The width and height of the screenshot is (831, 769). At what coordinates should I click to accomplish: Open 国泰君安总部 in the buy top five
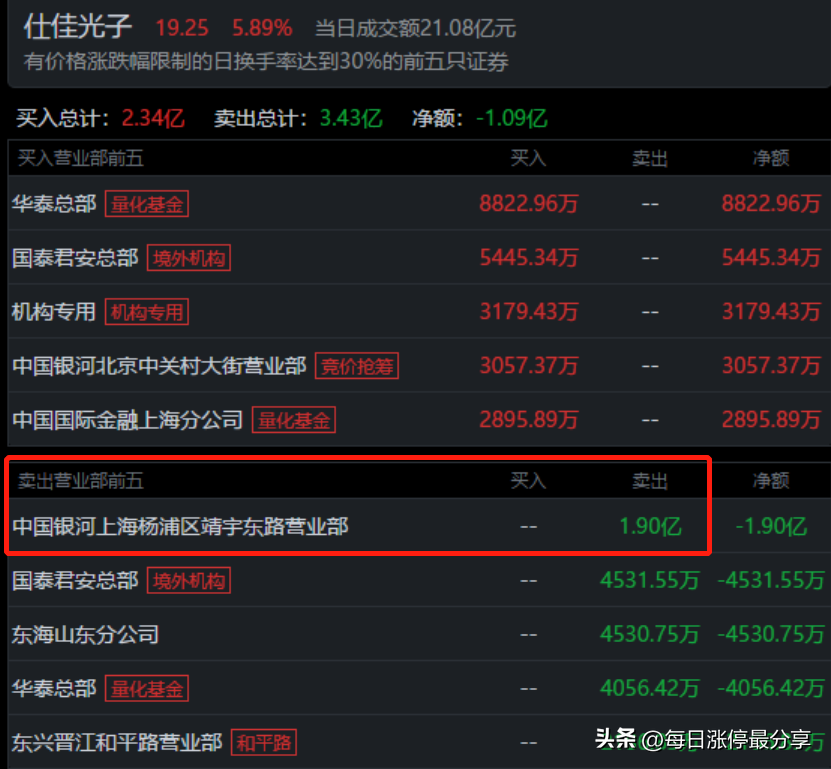(75, 258)
